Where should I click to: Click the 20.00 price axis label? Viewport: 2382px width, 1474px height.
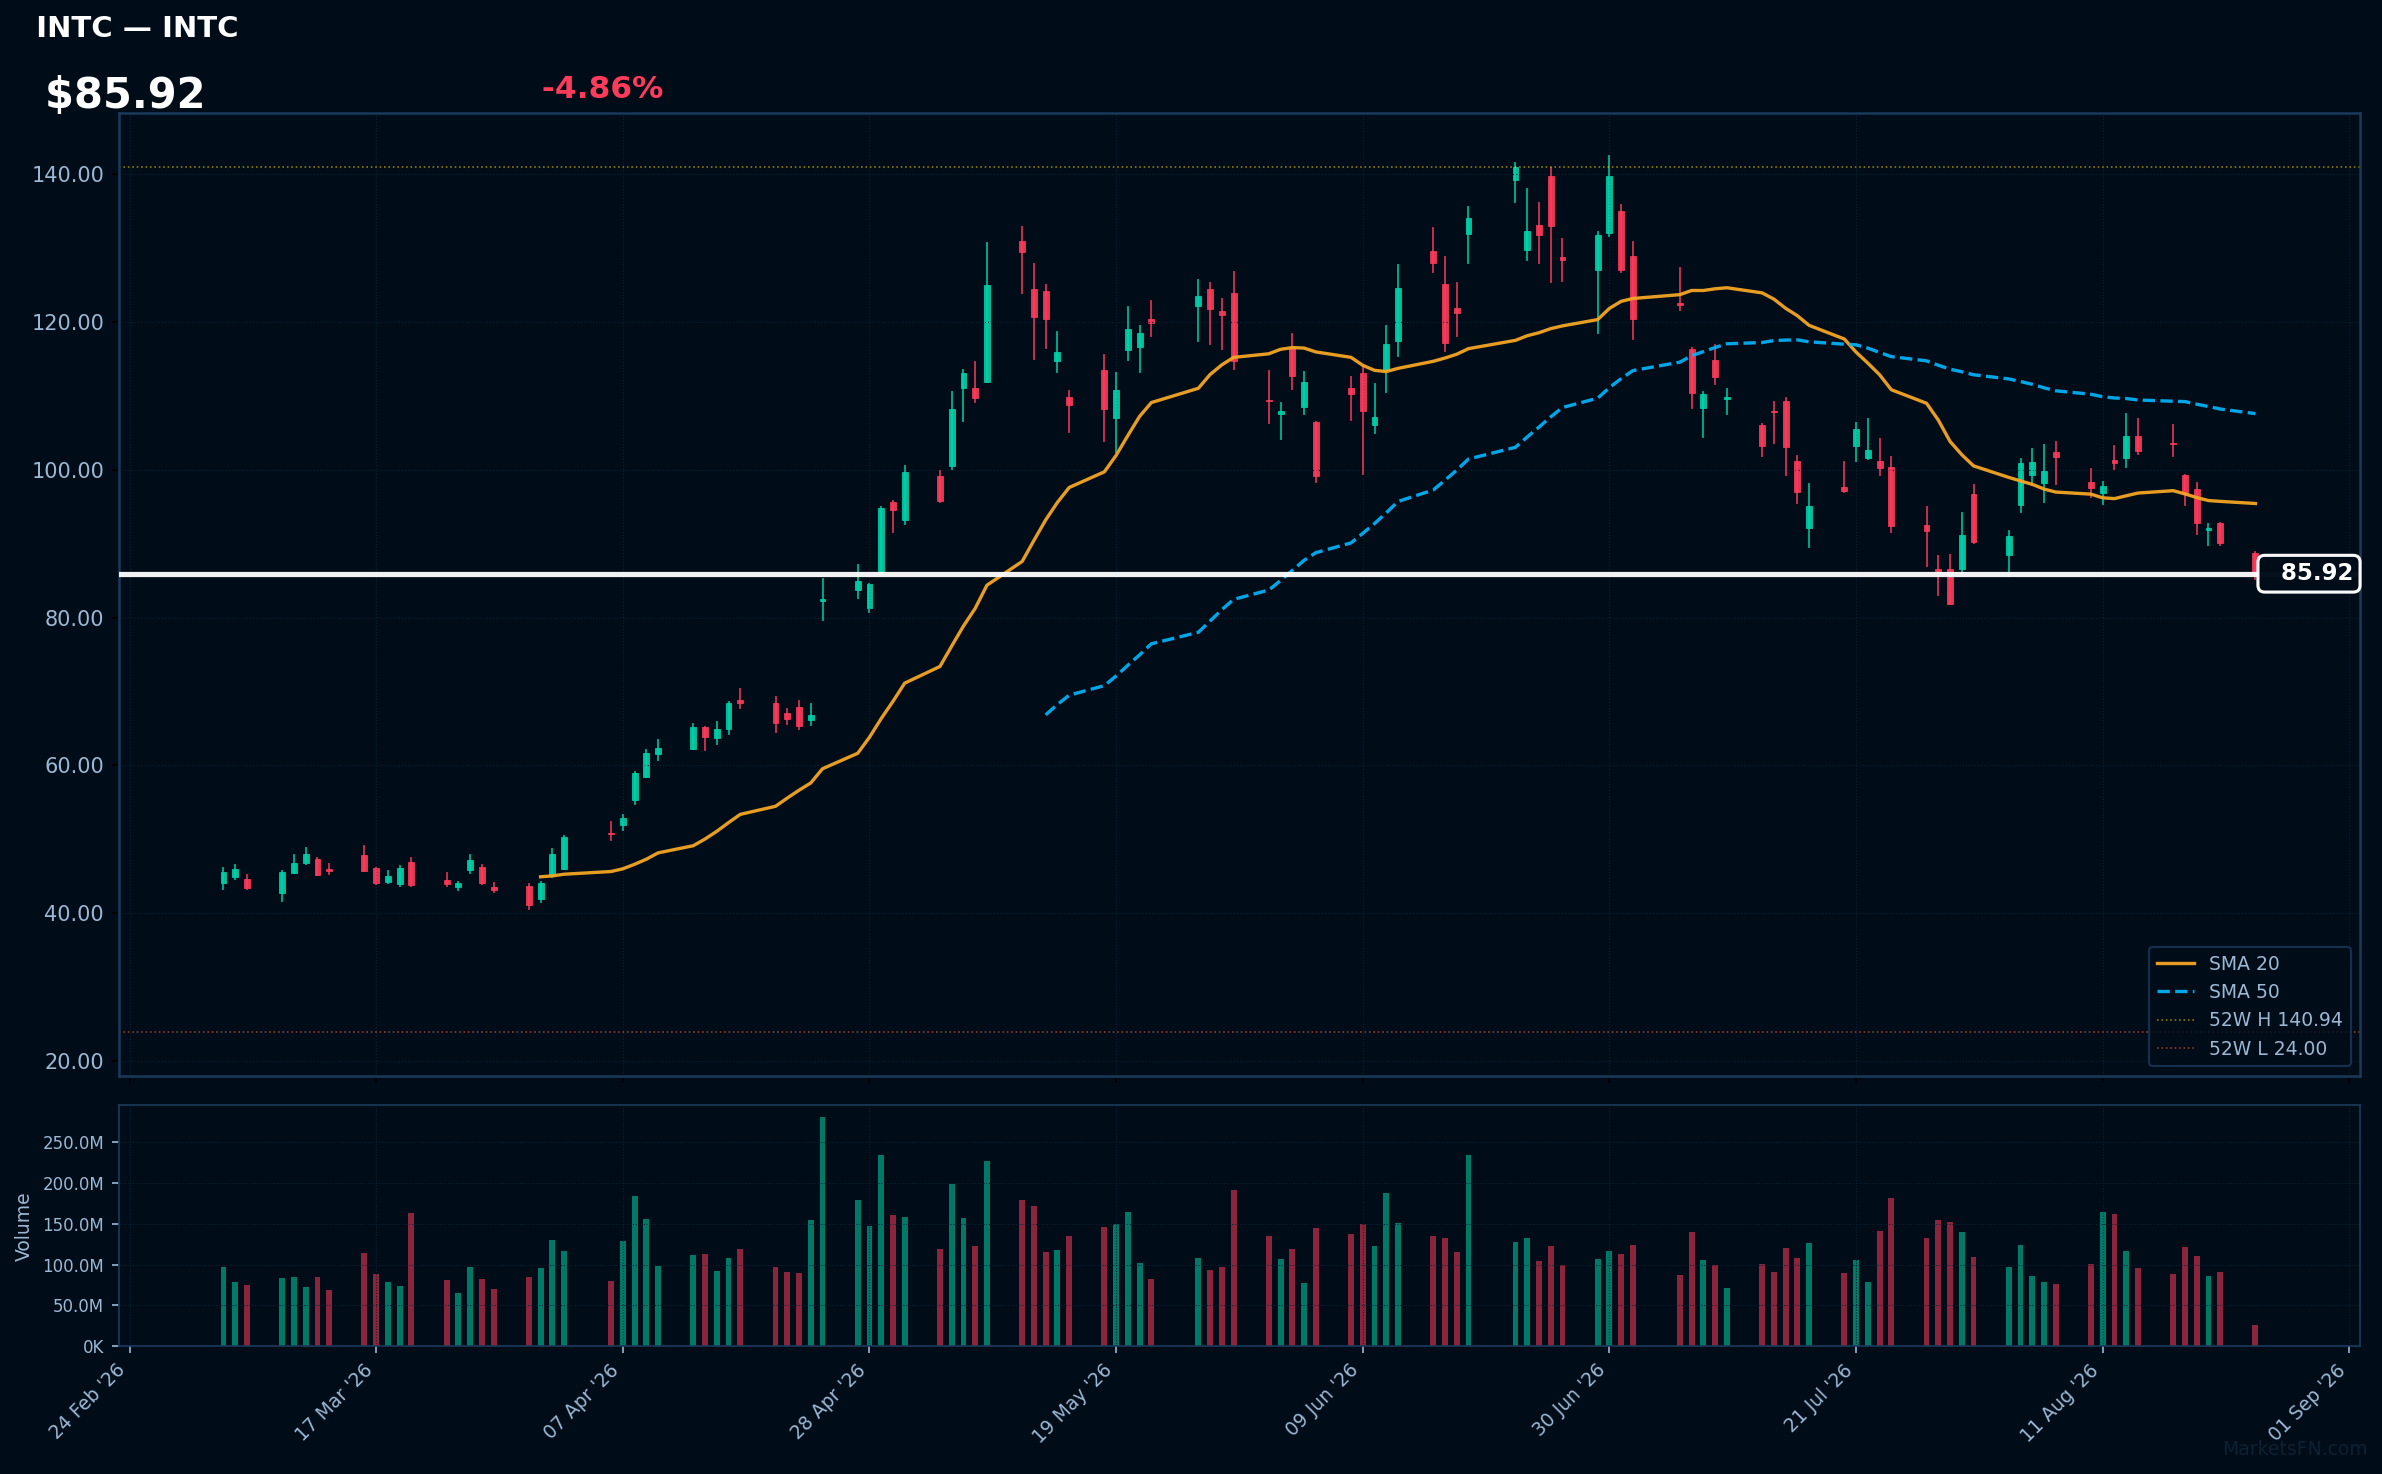coord(74,1061)
